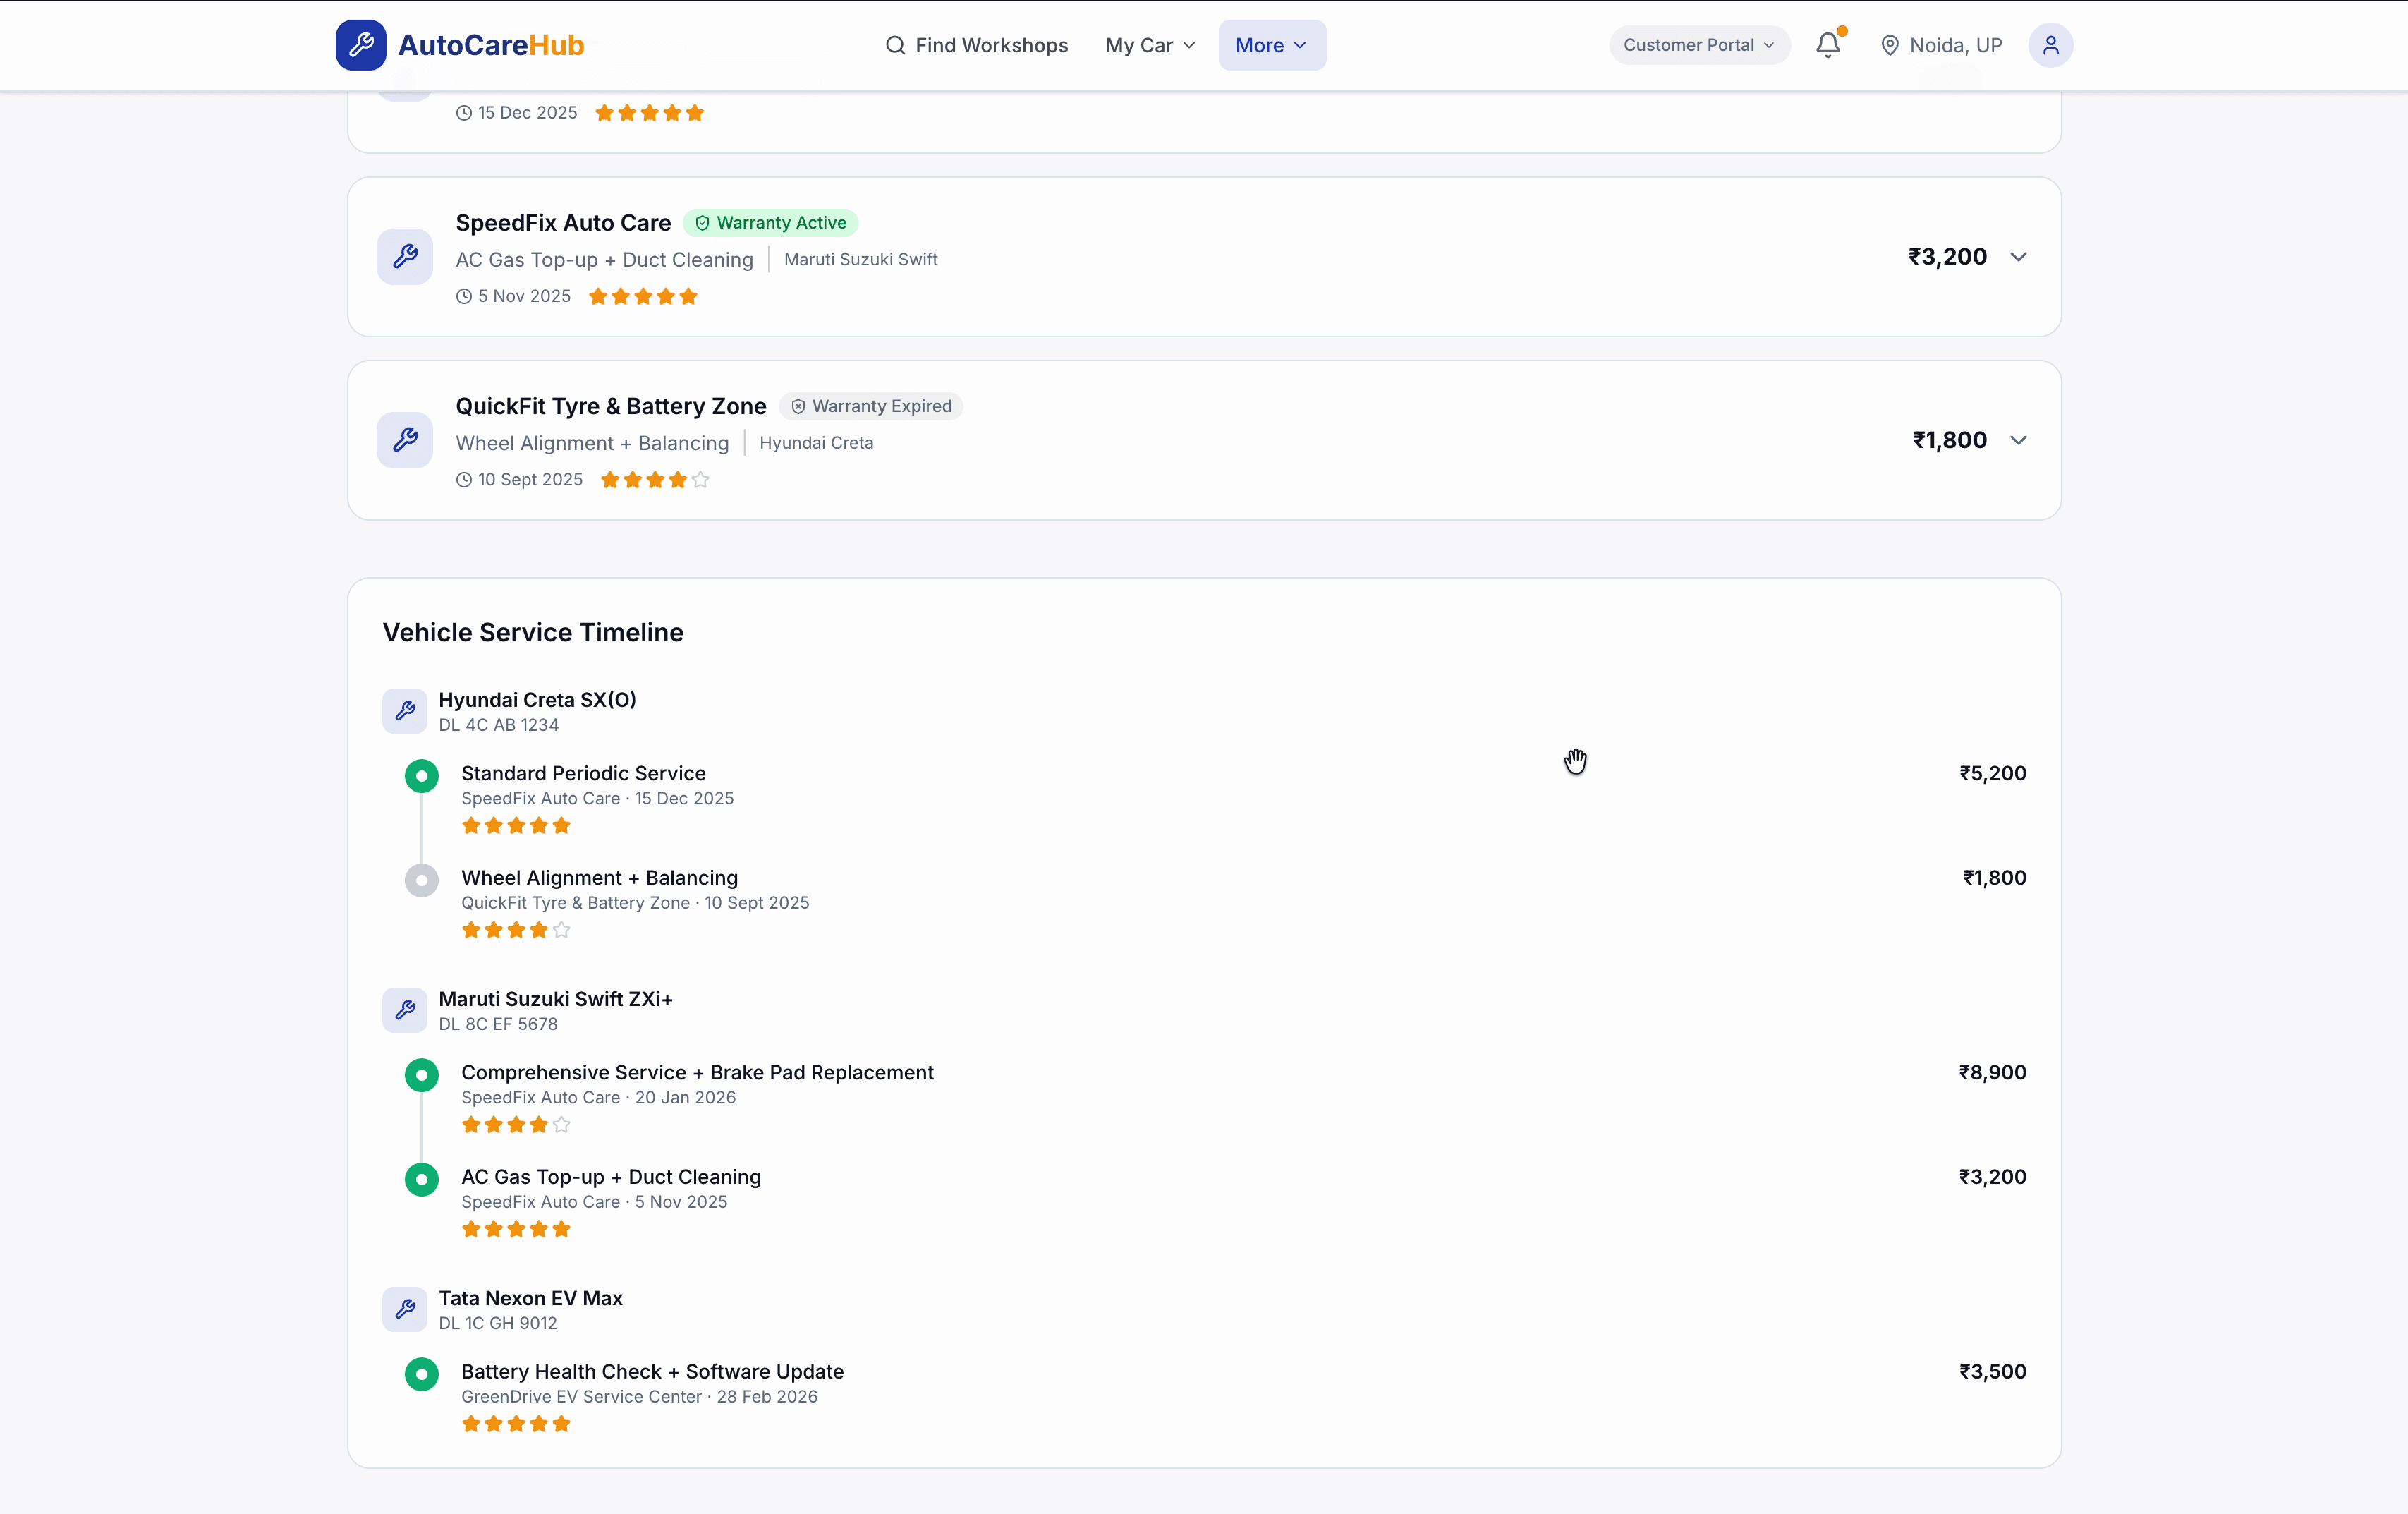Image resolution: width=2408 pixels, height=1514 pixels.
Task: Click the green completion dot for Battery Health Check
Action: coord(421,1374)
